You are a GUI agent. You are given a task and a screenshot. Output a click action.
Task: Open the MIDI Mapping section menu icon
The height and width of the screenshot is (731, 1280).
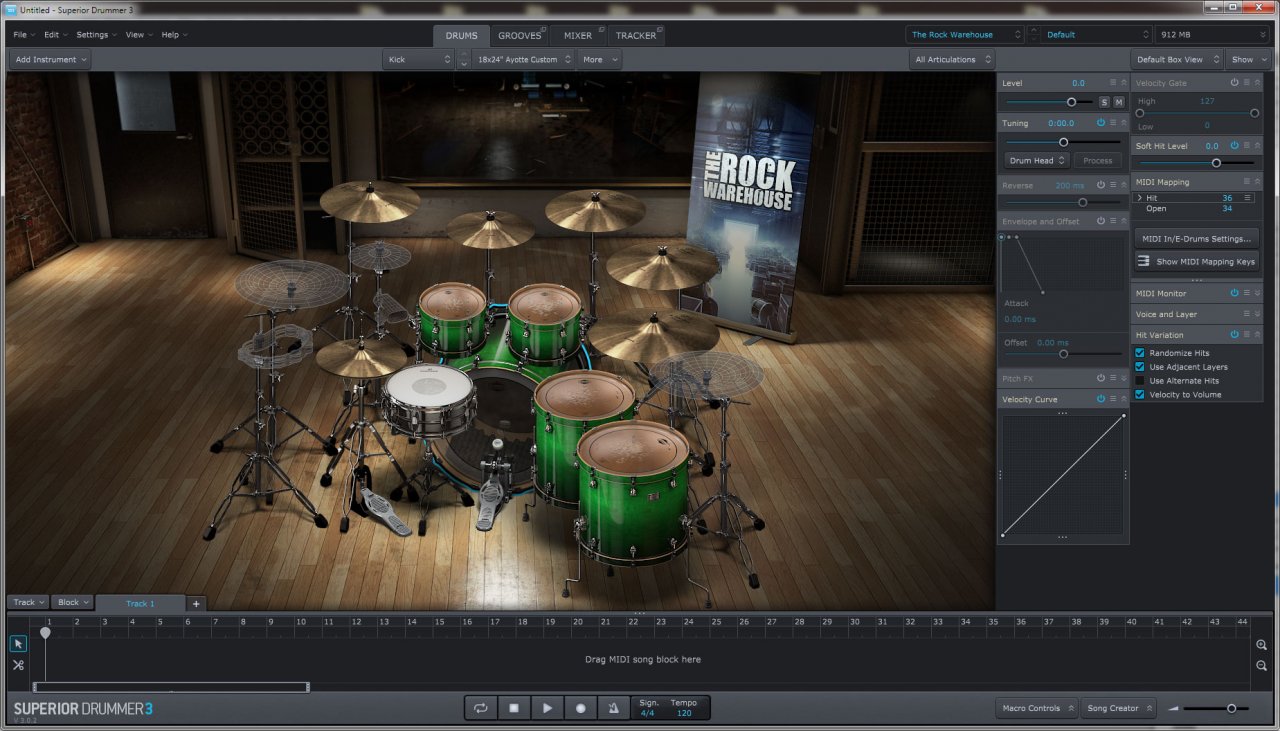point(1247,182)
